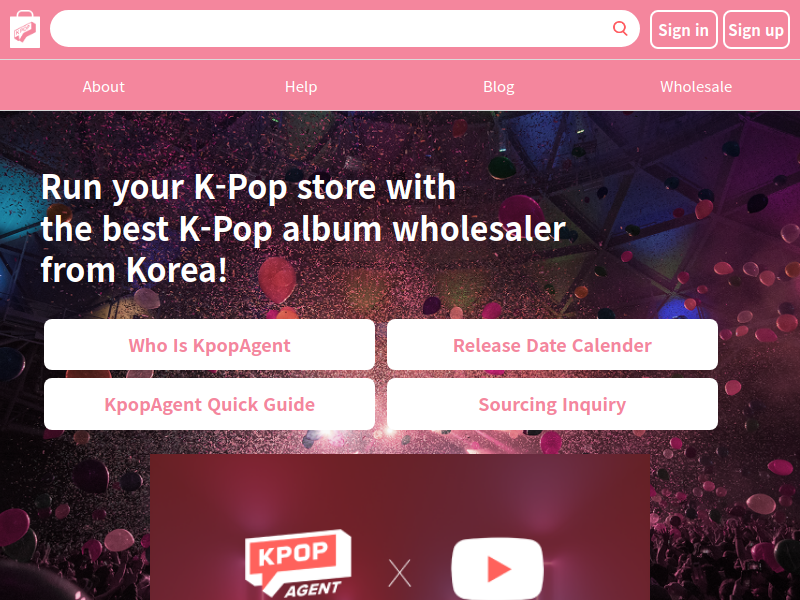Viewport: 800px width, 600px height.
Task: Open KpopAgent Quick Guide
Action: pyautogui.click(x=209, y=404)
